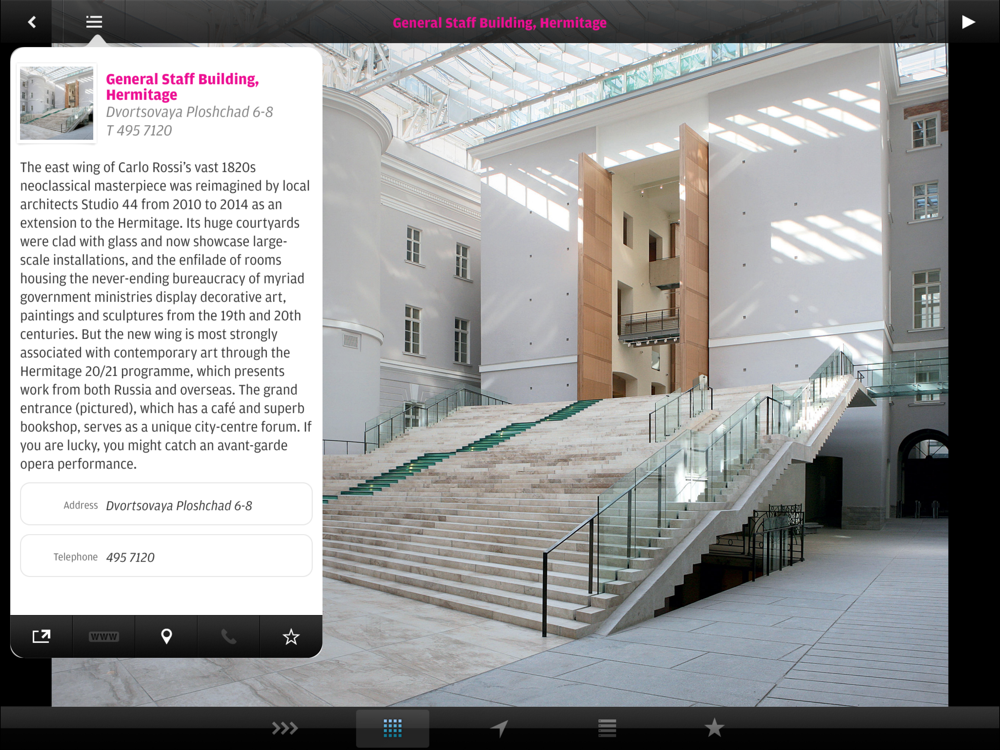
Task: Open the favourites star tab in bottom bar
Action: 714,728
